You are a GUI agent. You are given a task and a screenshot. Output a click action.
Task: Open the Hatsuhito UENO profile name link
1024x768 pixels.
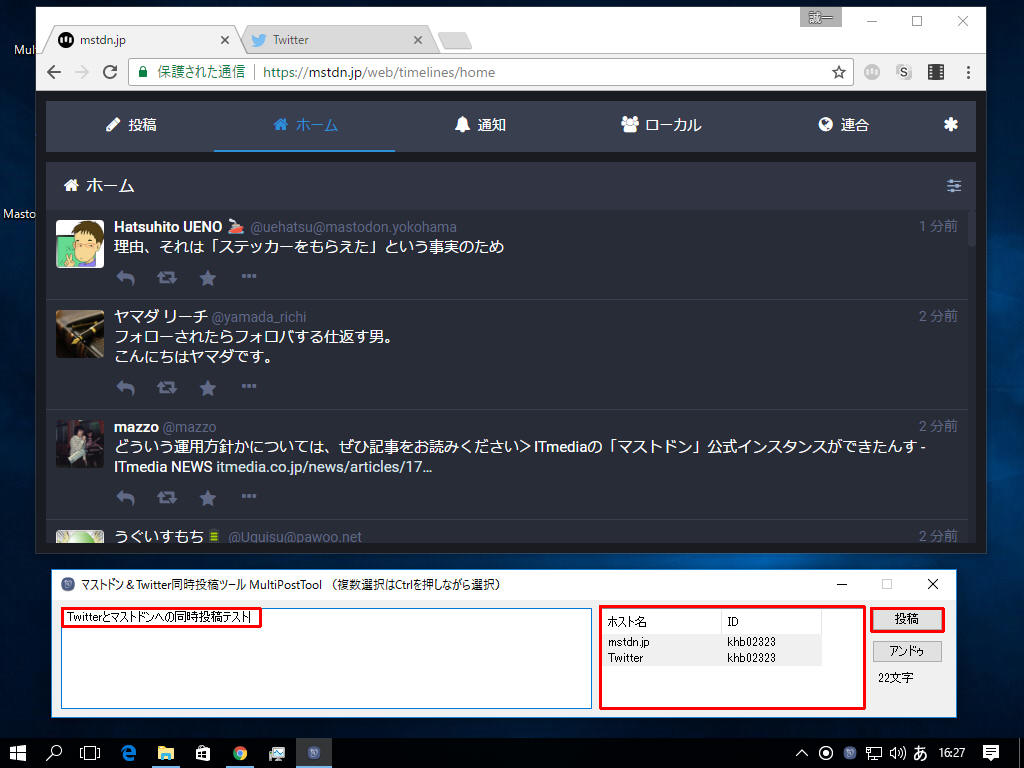click(x=168, y=227)
